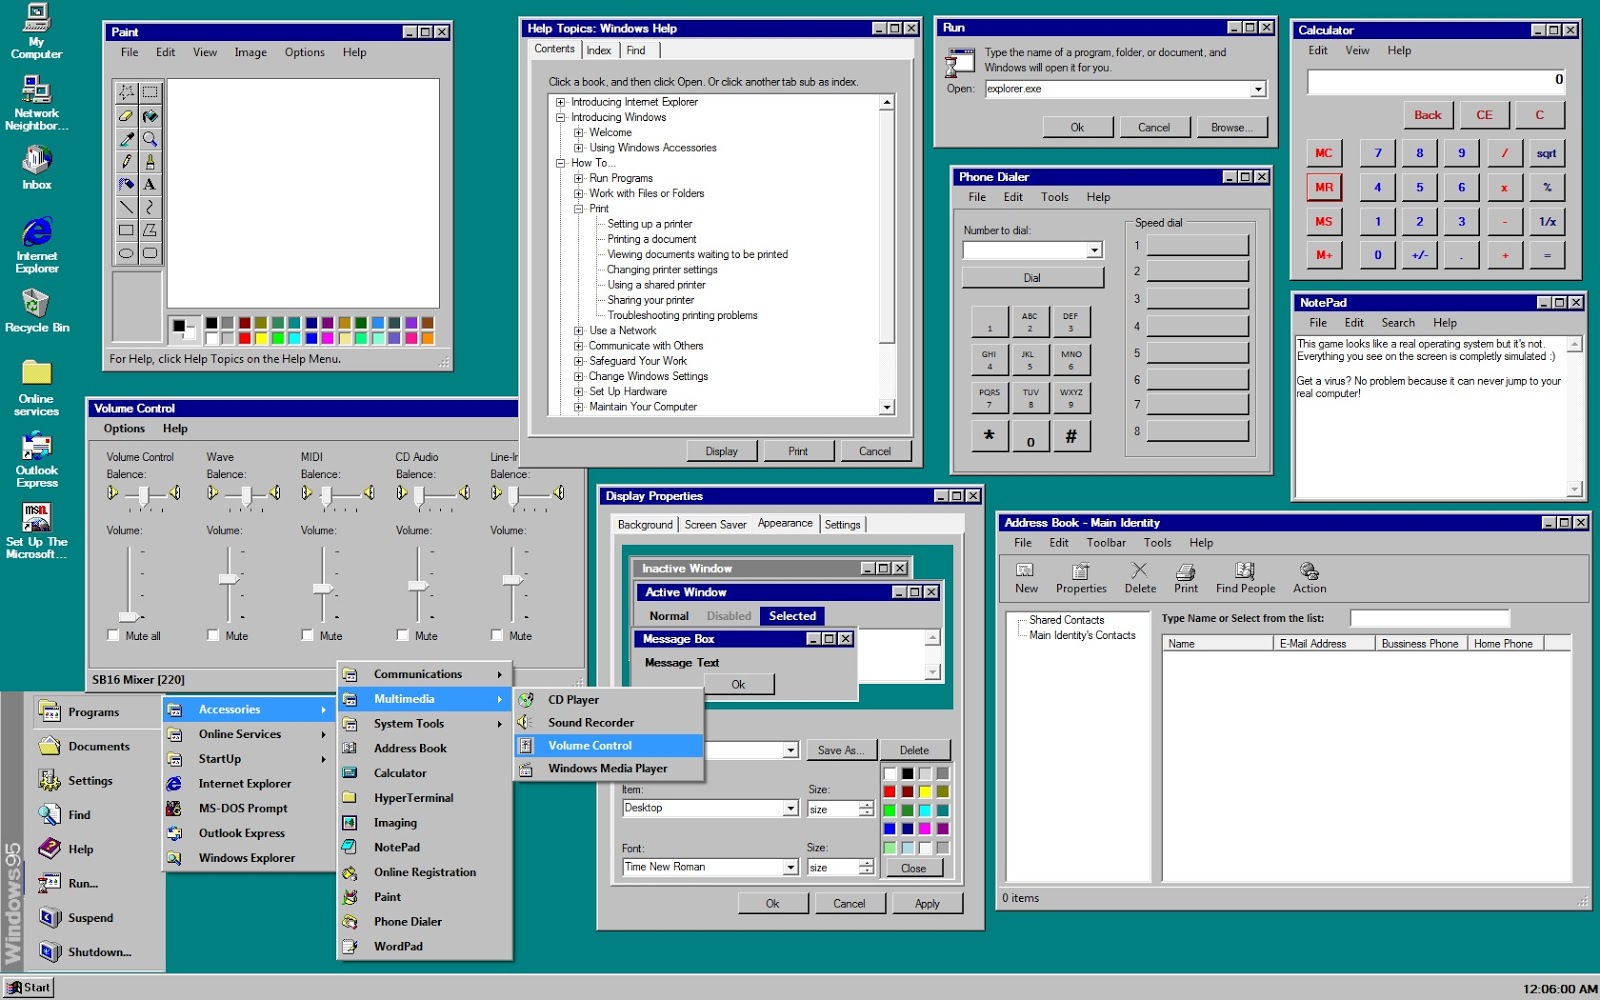Create a new contact in Address Book
Viewport: 1600px width, 1000px height.
click(1025, 577)
